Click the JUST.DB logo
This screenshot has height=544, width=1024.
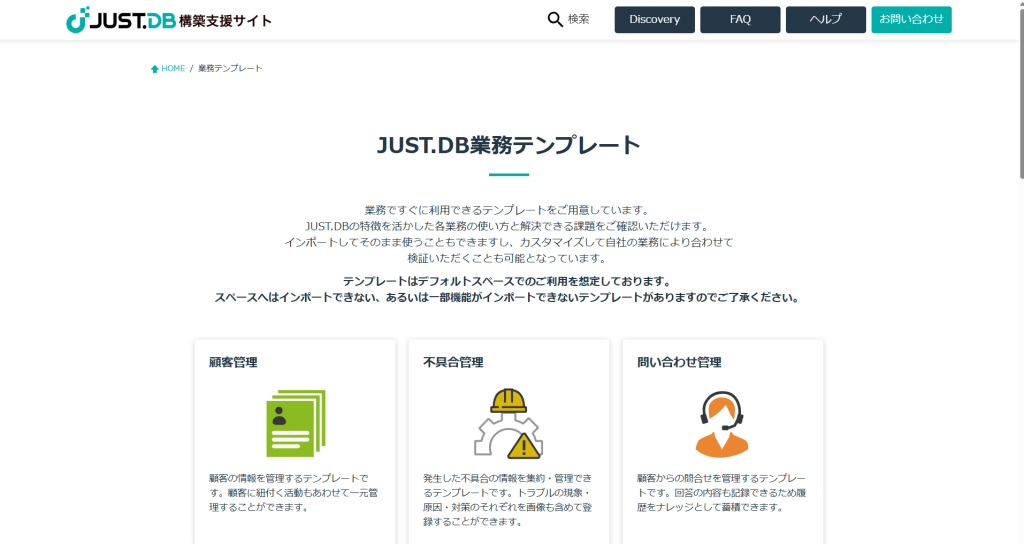click(121, 20)
